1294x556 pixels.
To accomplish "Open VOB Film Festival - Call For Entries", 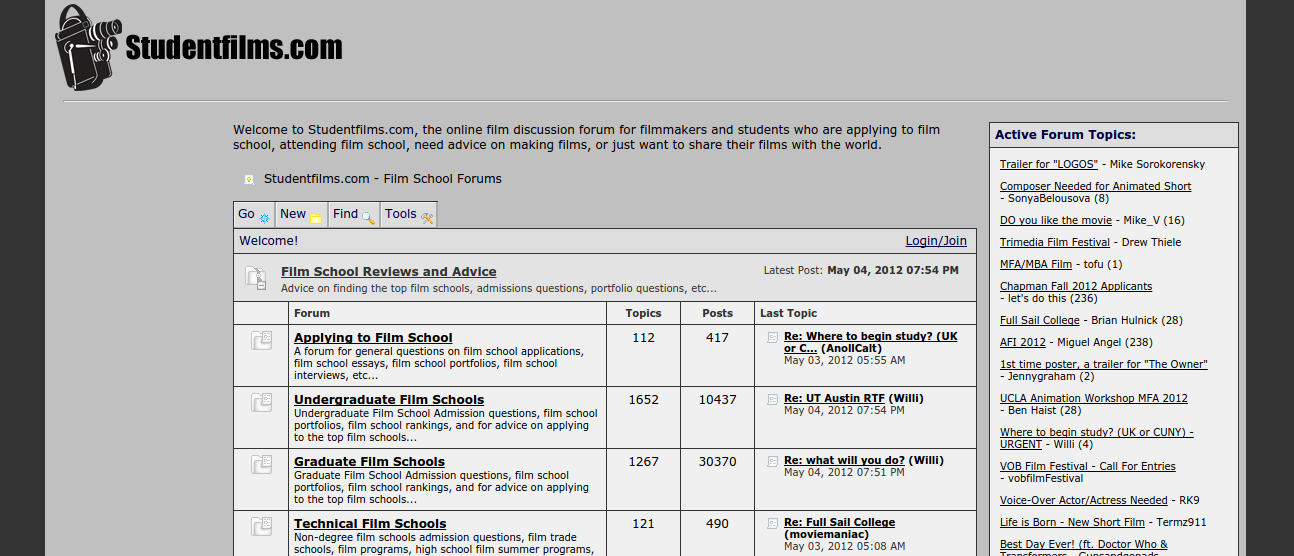I will point(1088,466).
